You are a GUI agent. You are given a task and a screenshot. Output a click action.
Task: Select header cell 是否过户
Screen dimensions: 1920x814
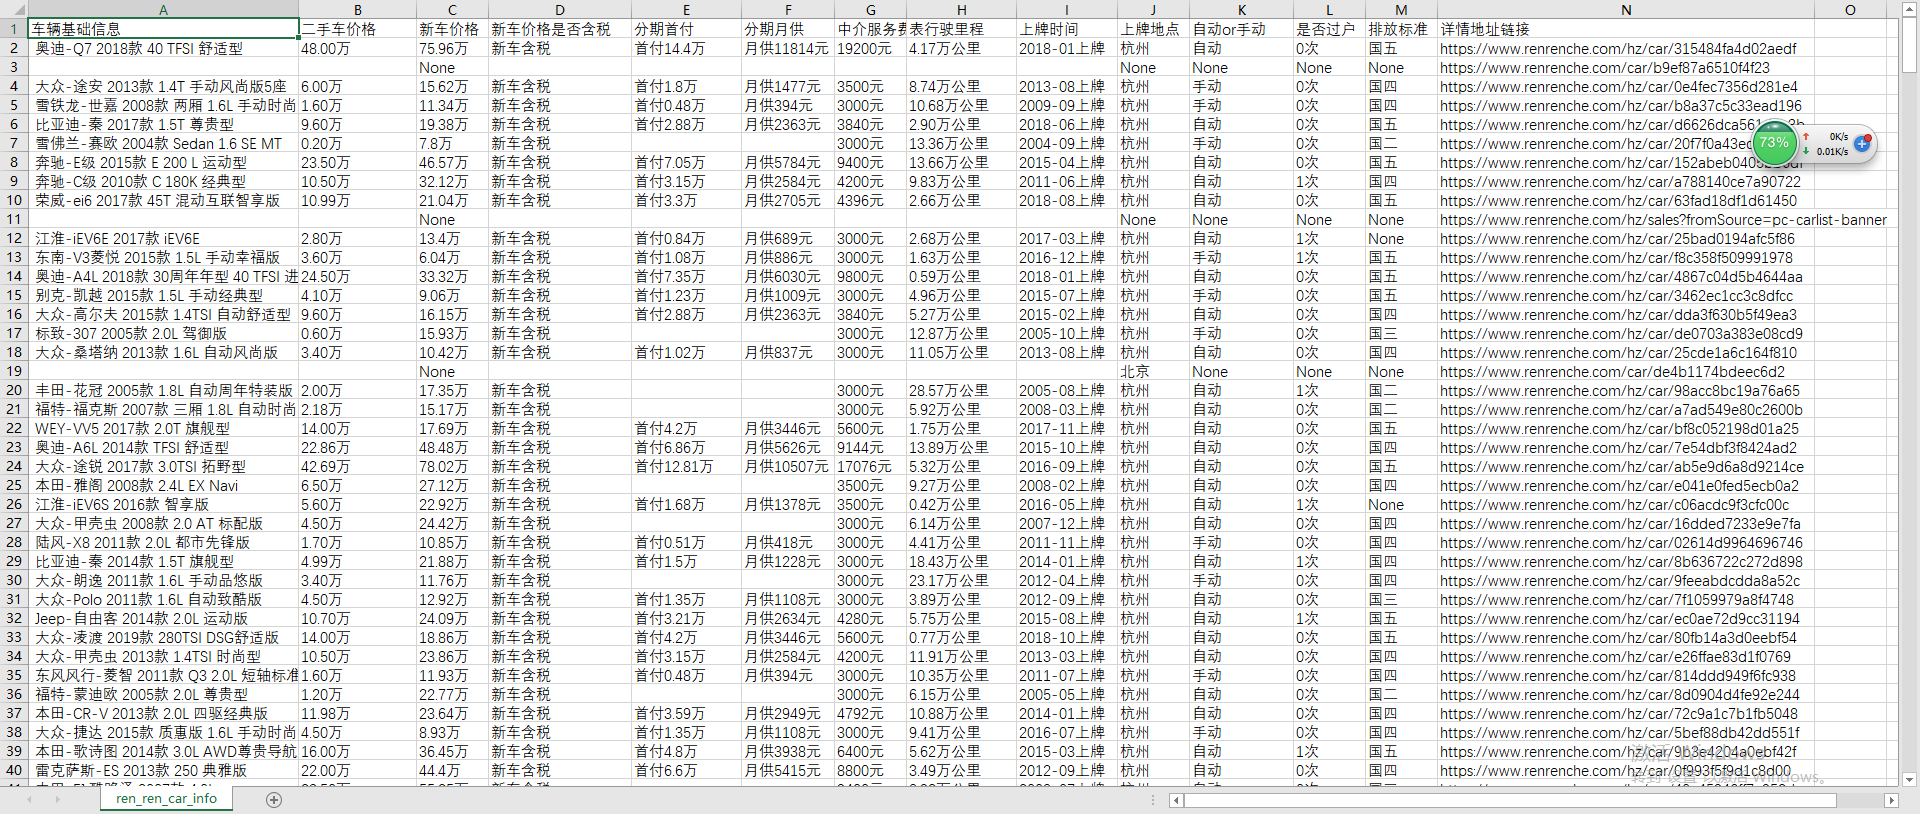(1329, 29)
